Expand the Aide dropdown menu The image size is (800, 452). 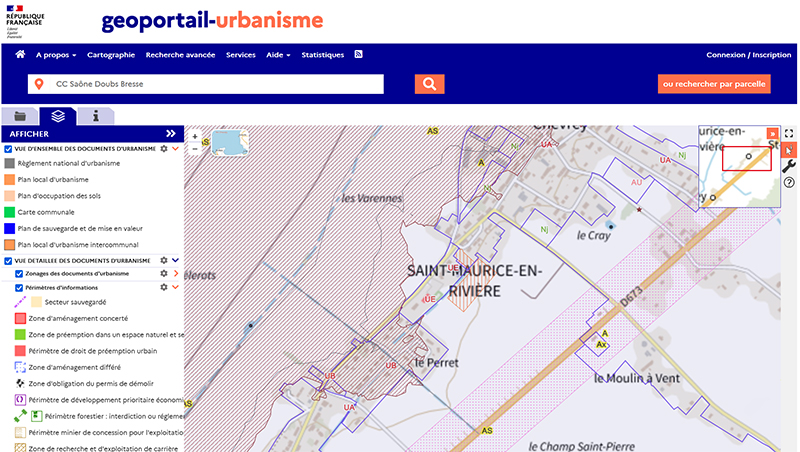pos(277,55)
